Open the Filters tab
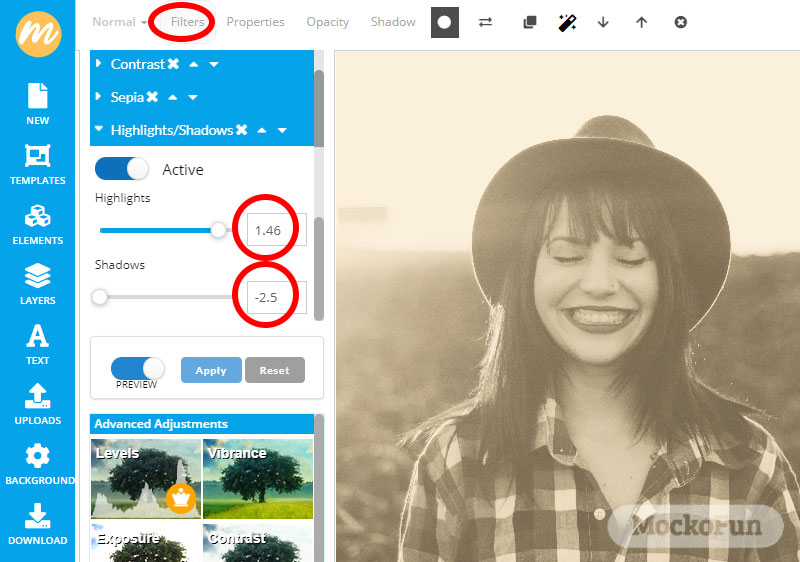 pyautogui.click(x=187, y=22)
